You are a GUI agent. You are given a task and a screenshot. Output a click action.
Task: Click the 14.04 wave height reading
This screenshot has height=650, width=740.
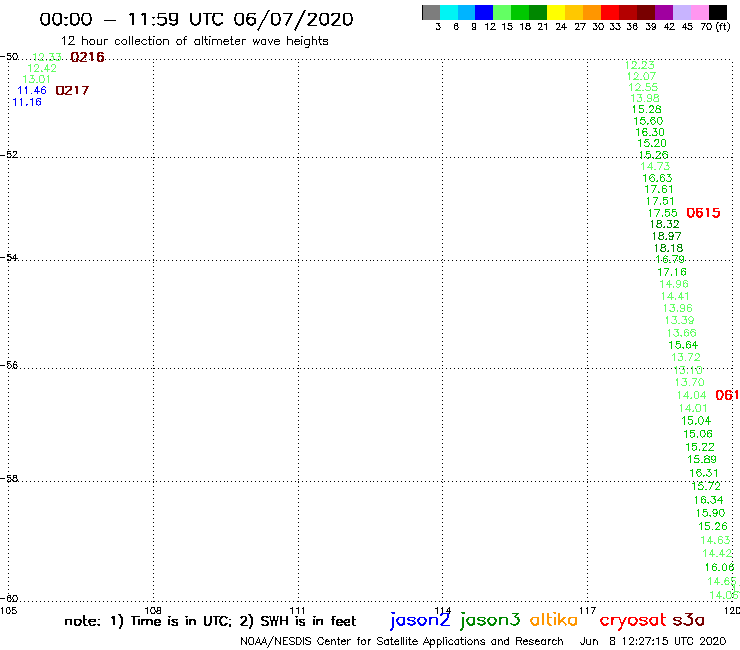click(692, 395)
